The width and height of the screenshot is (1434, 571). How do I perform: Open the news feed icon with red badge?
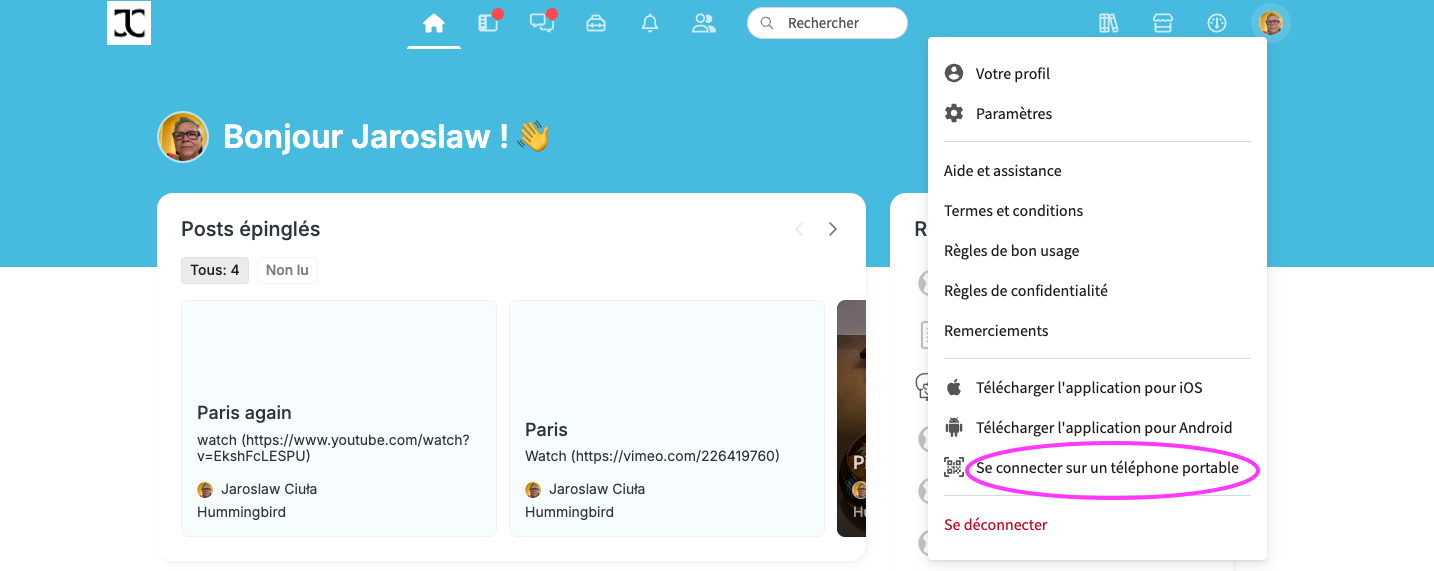point(488,23)
